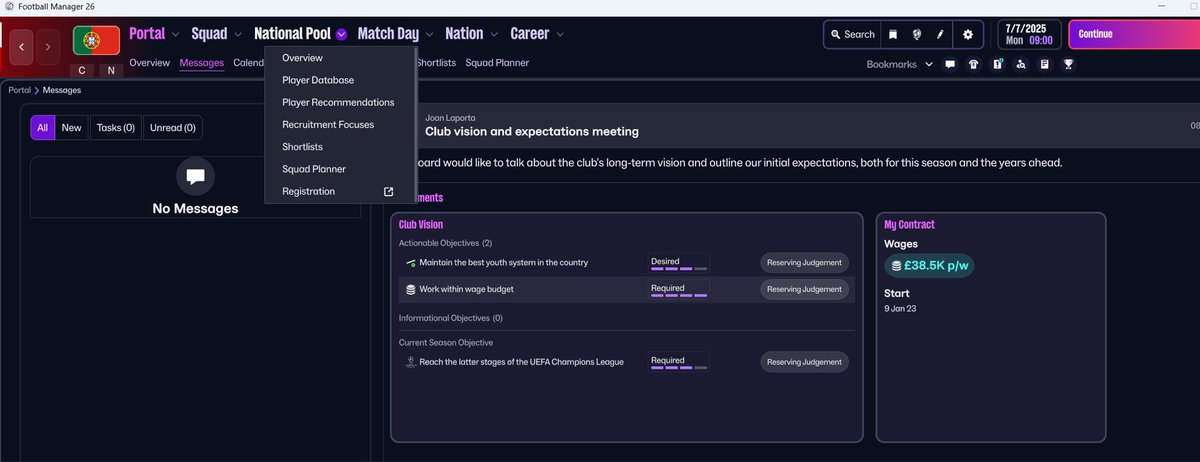The image size is (1200, 462).
Task: Click the Joan Laporta sender name
Action: click(451, 117)
